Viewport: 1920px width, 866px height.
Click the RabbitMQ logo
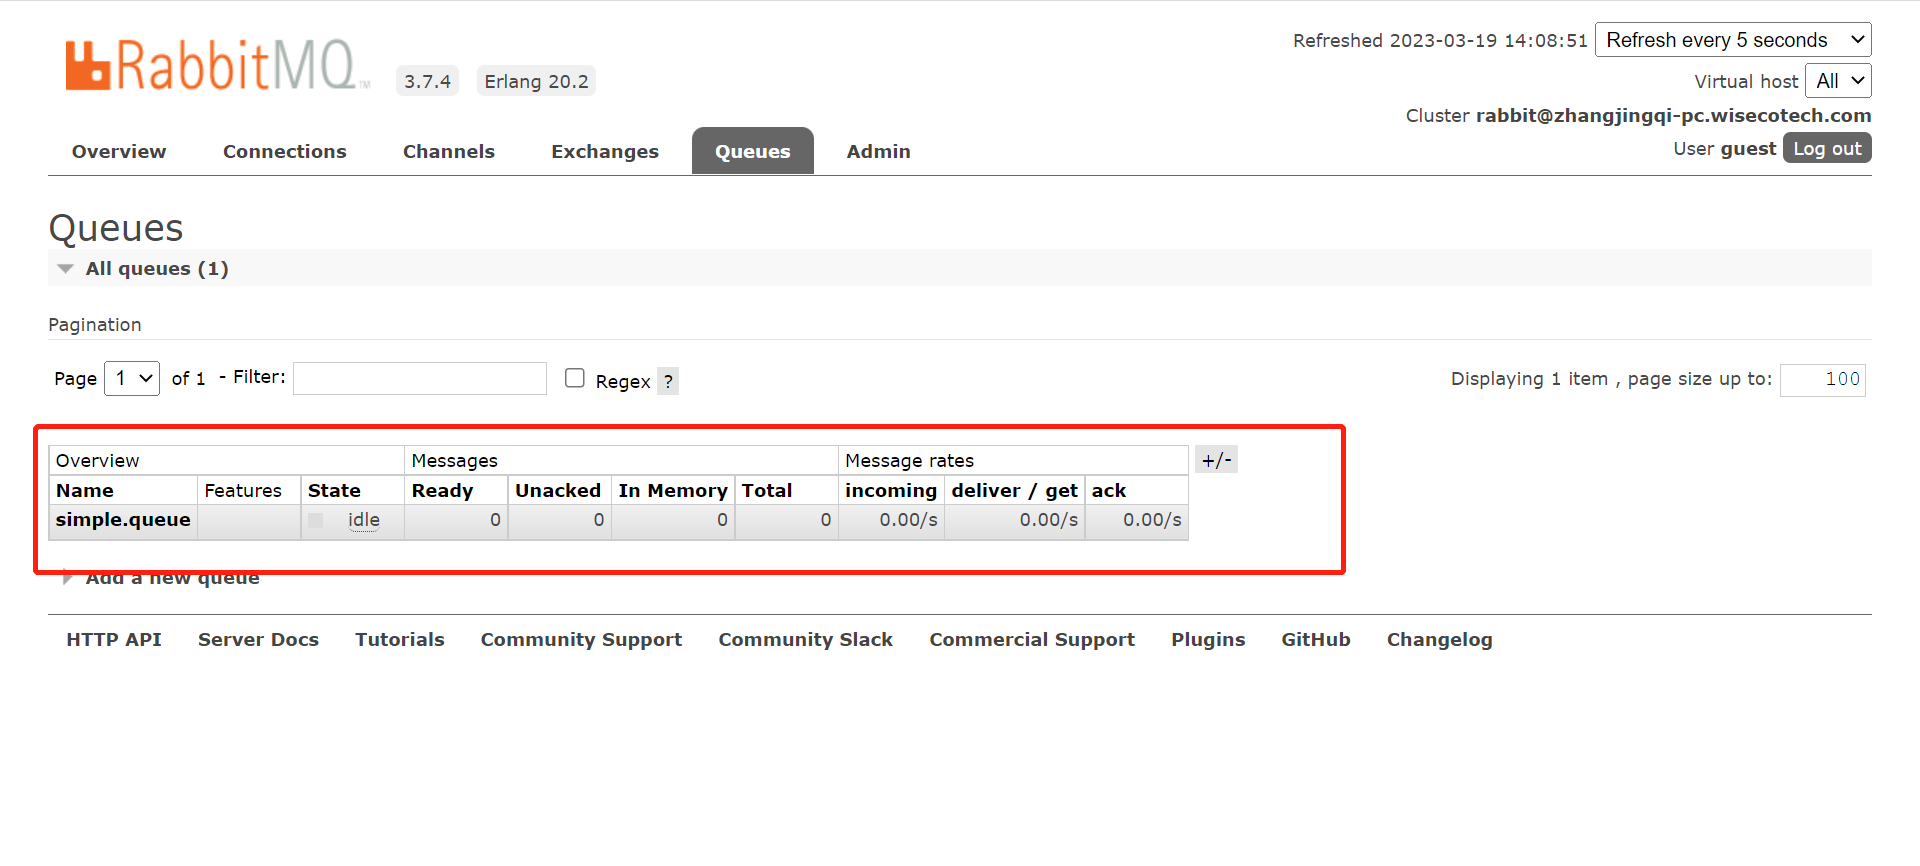click(216, 65)
